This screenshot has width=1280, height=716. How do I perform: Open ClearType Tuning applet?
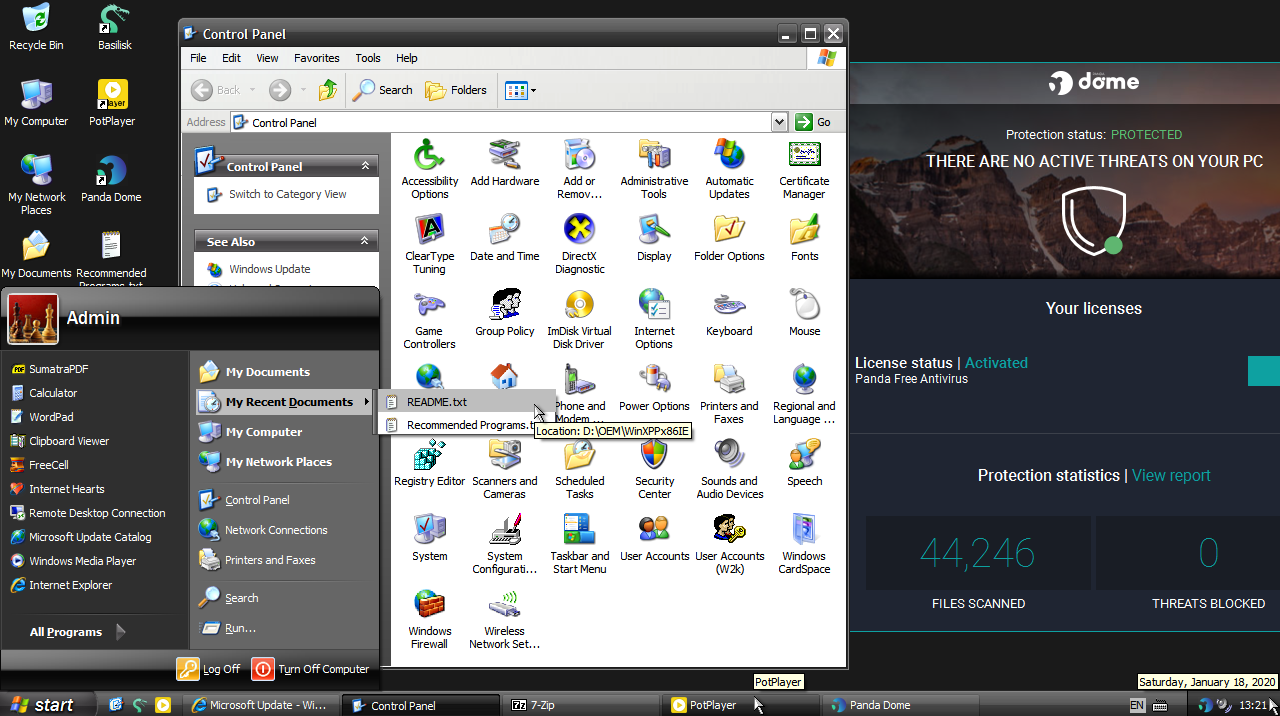[x=430, y=244]
